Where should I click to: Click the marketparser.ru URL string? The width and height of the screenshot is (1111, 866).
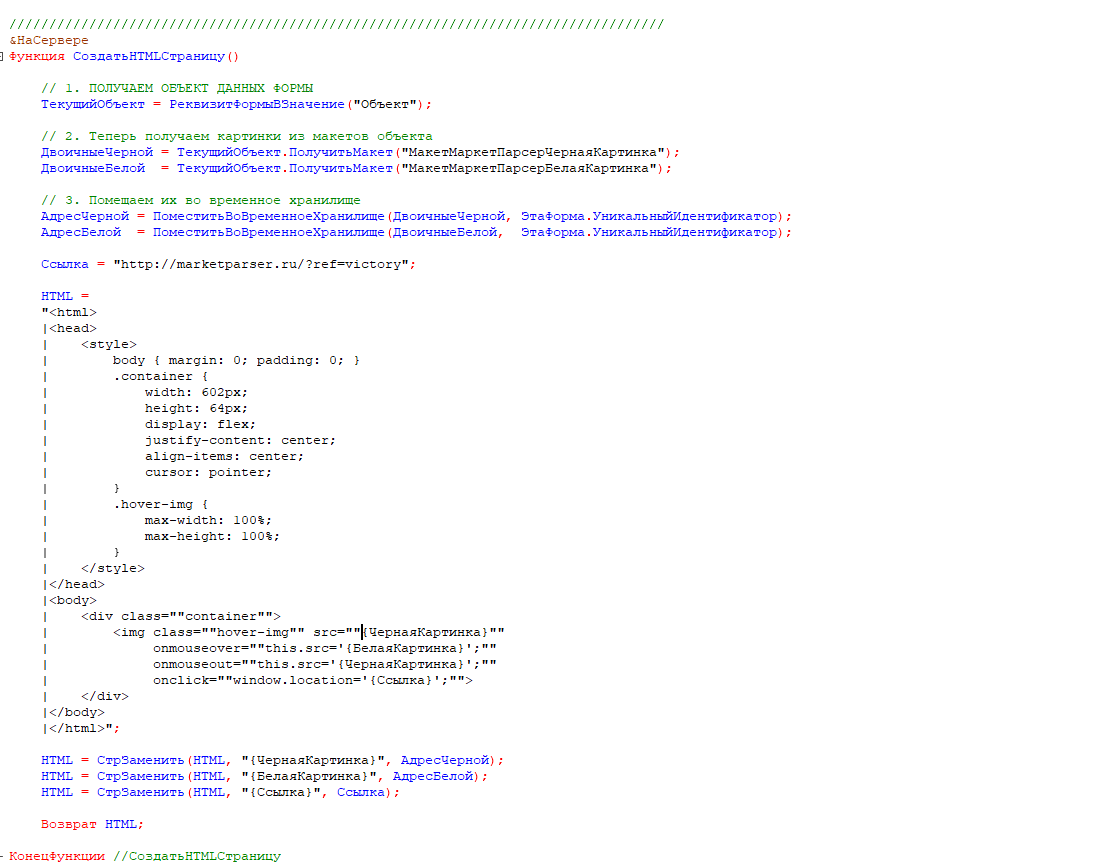(x=261, y=264)
